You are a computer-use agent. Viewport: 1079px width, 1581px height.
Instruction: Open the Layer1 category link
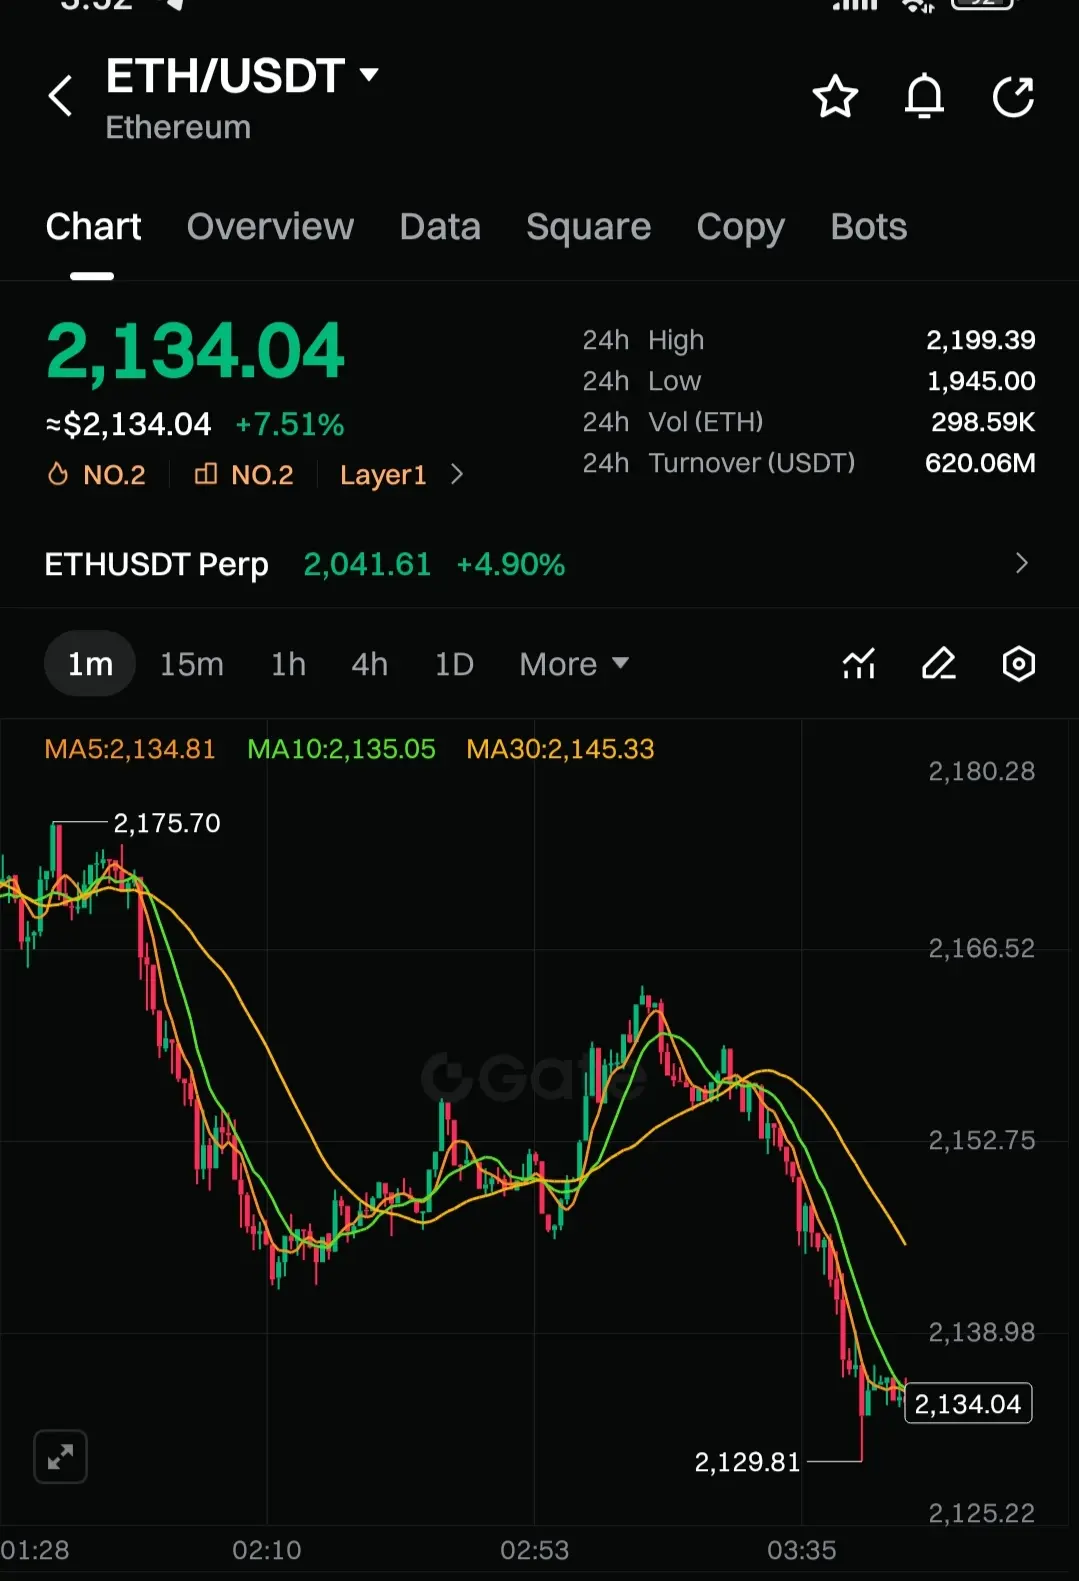coord(383,475)
